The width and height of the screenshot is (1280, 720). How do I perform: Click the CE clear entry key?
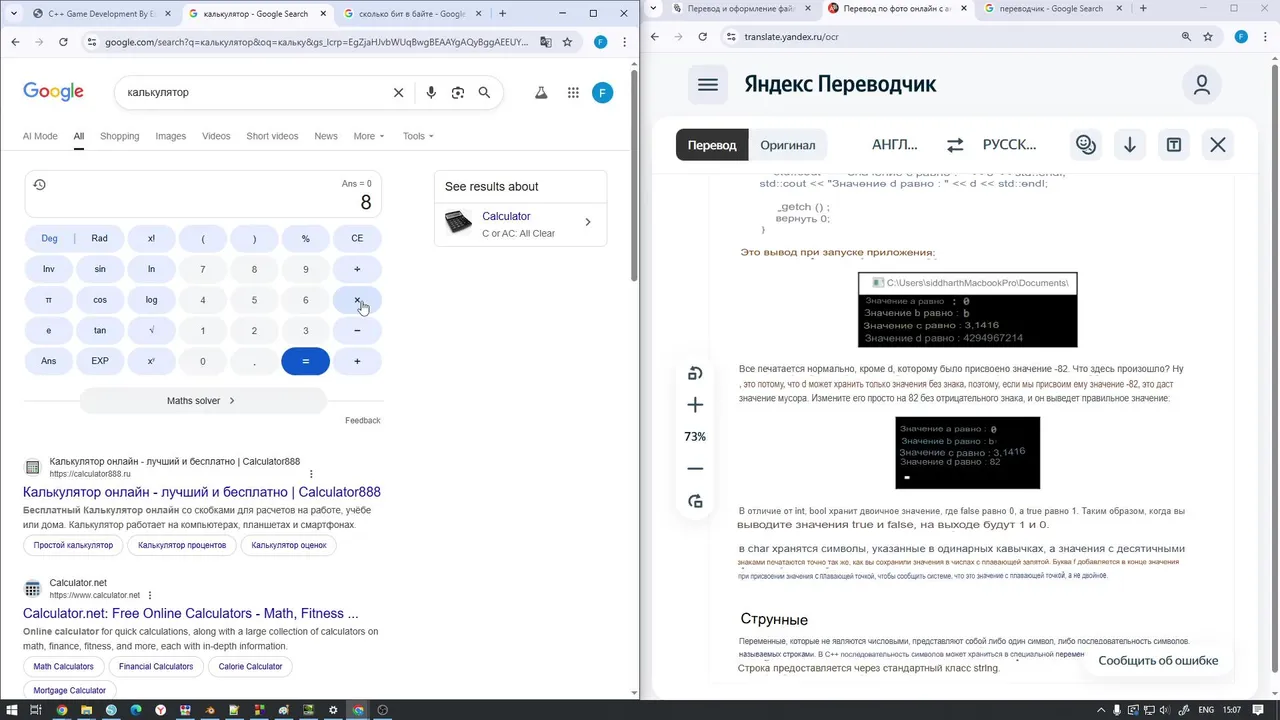pos(357,238)
